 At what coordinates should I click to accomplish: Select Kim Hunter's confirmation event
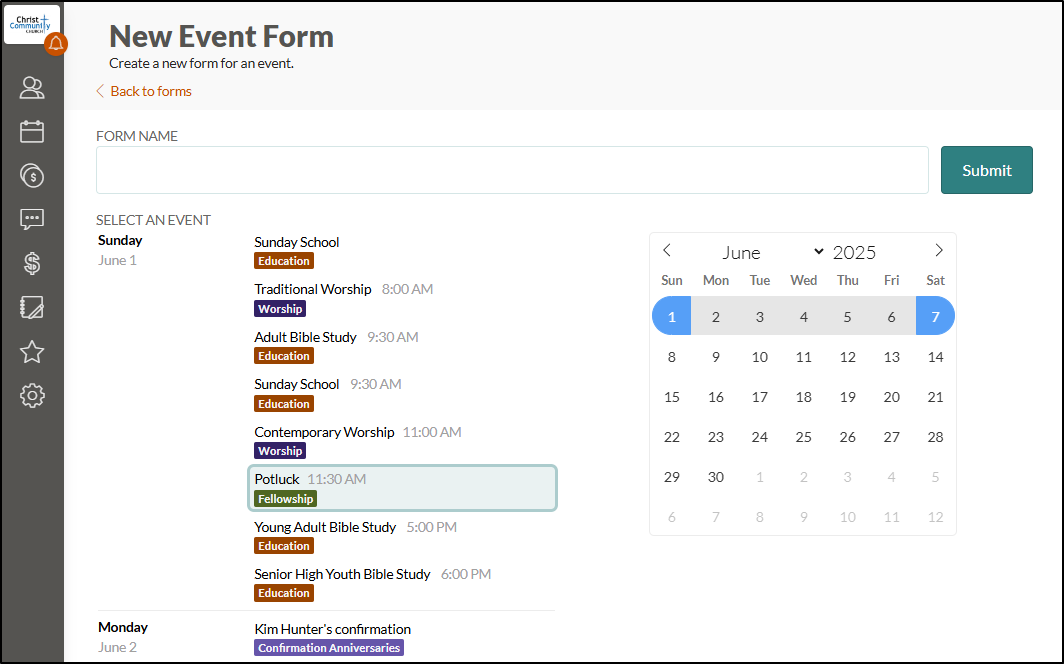333,638
